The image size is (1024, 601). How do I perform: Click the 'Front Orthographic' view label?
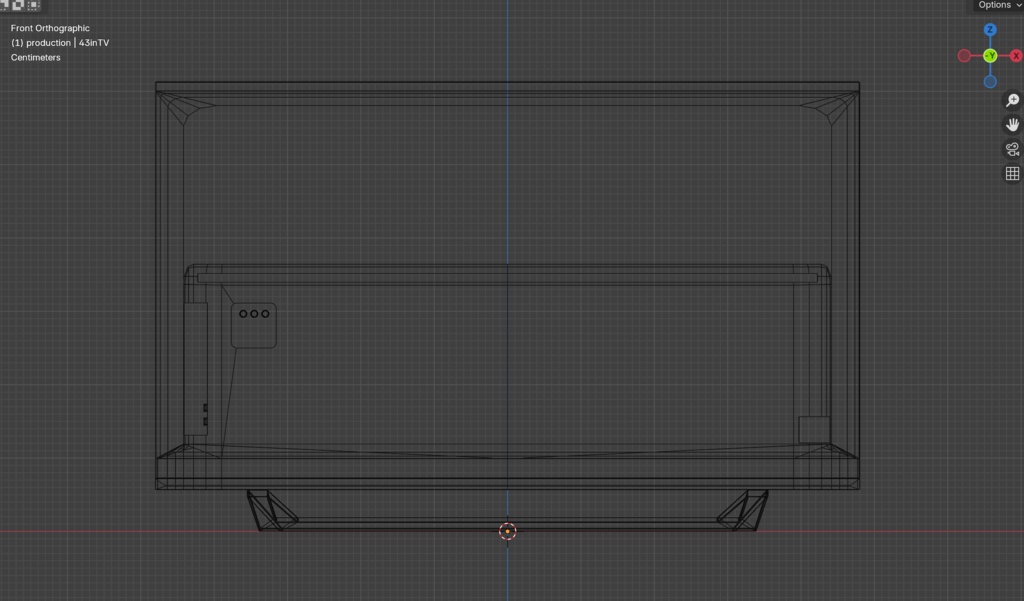click(50, 28)
